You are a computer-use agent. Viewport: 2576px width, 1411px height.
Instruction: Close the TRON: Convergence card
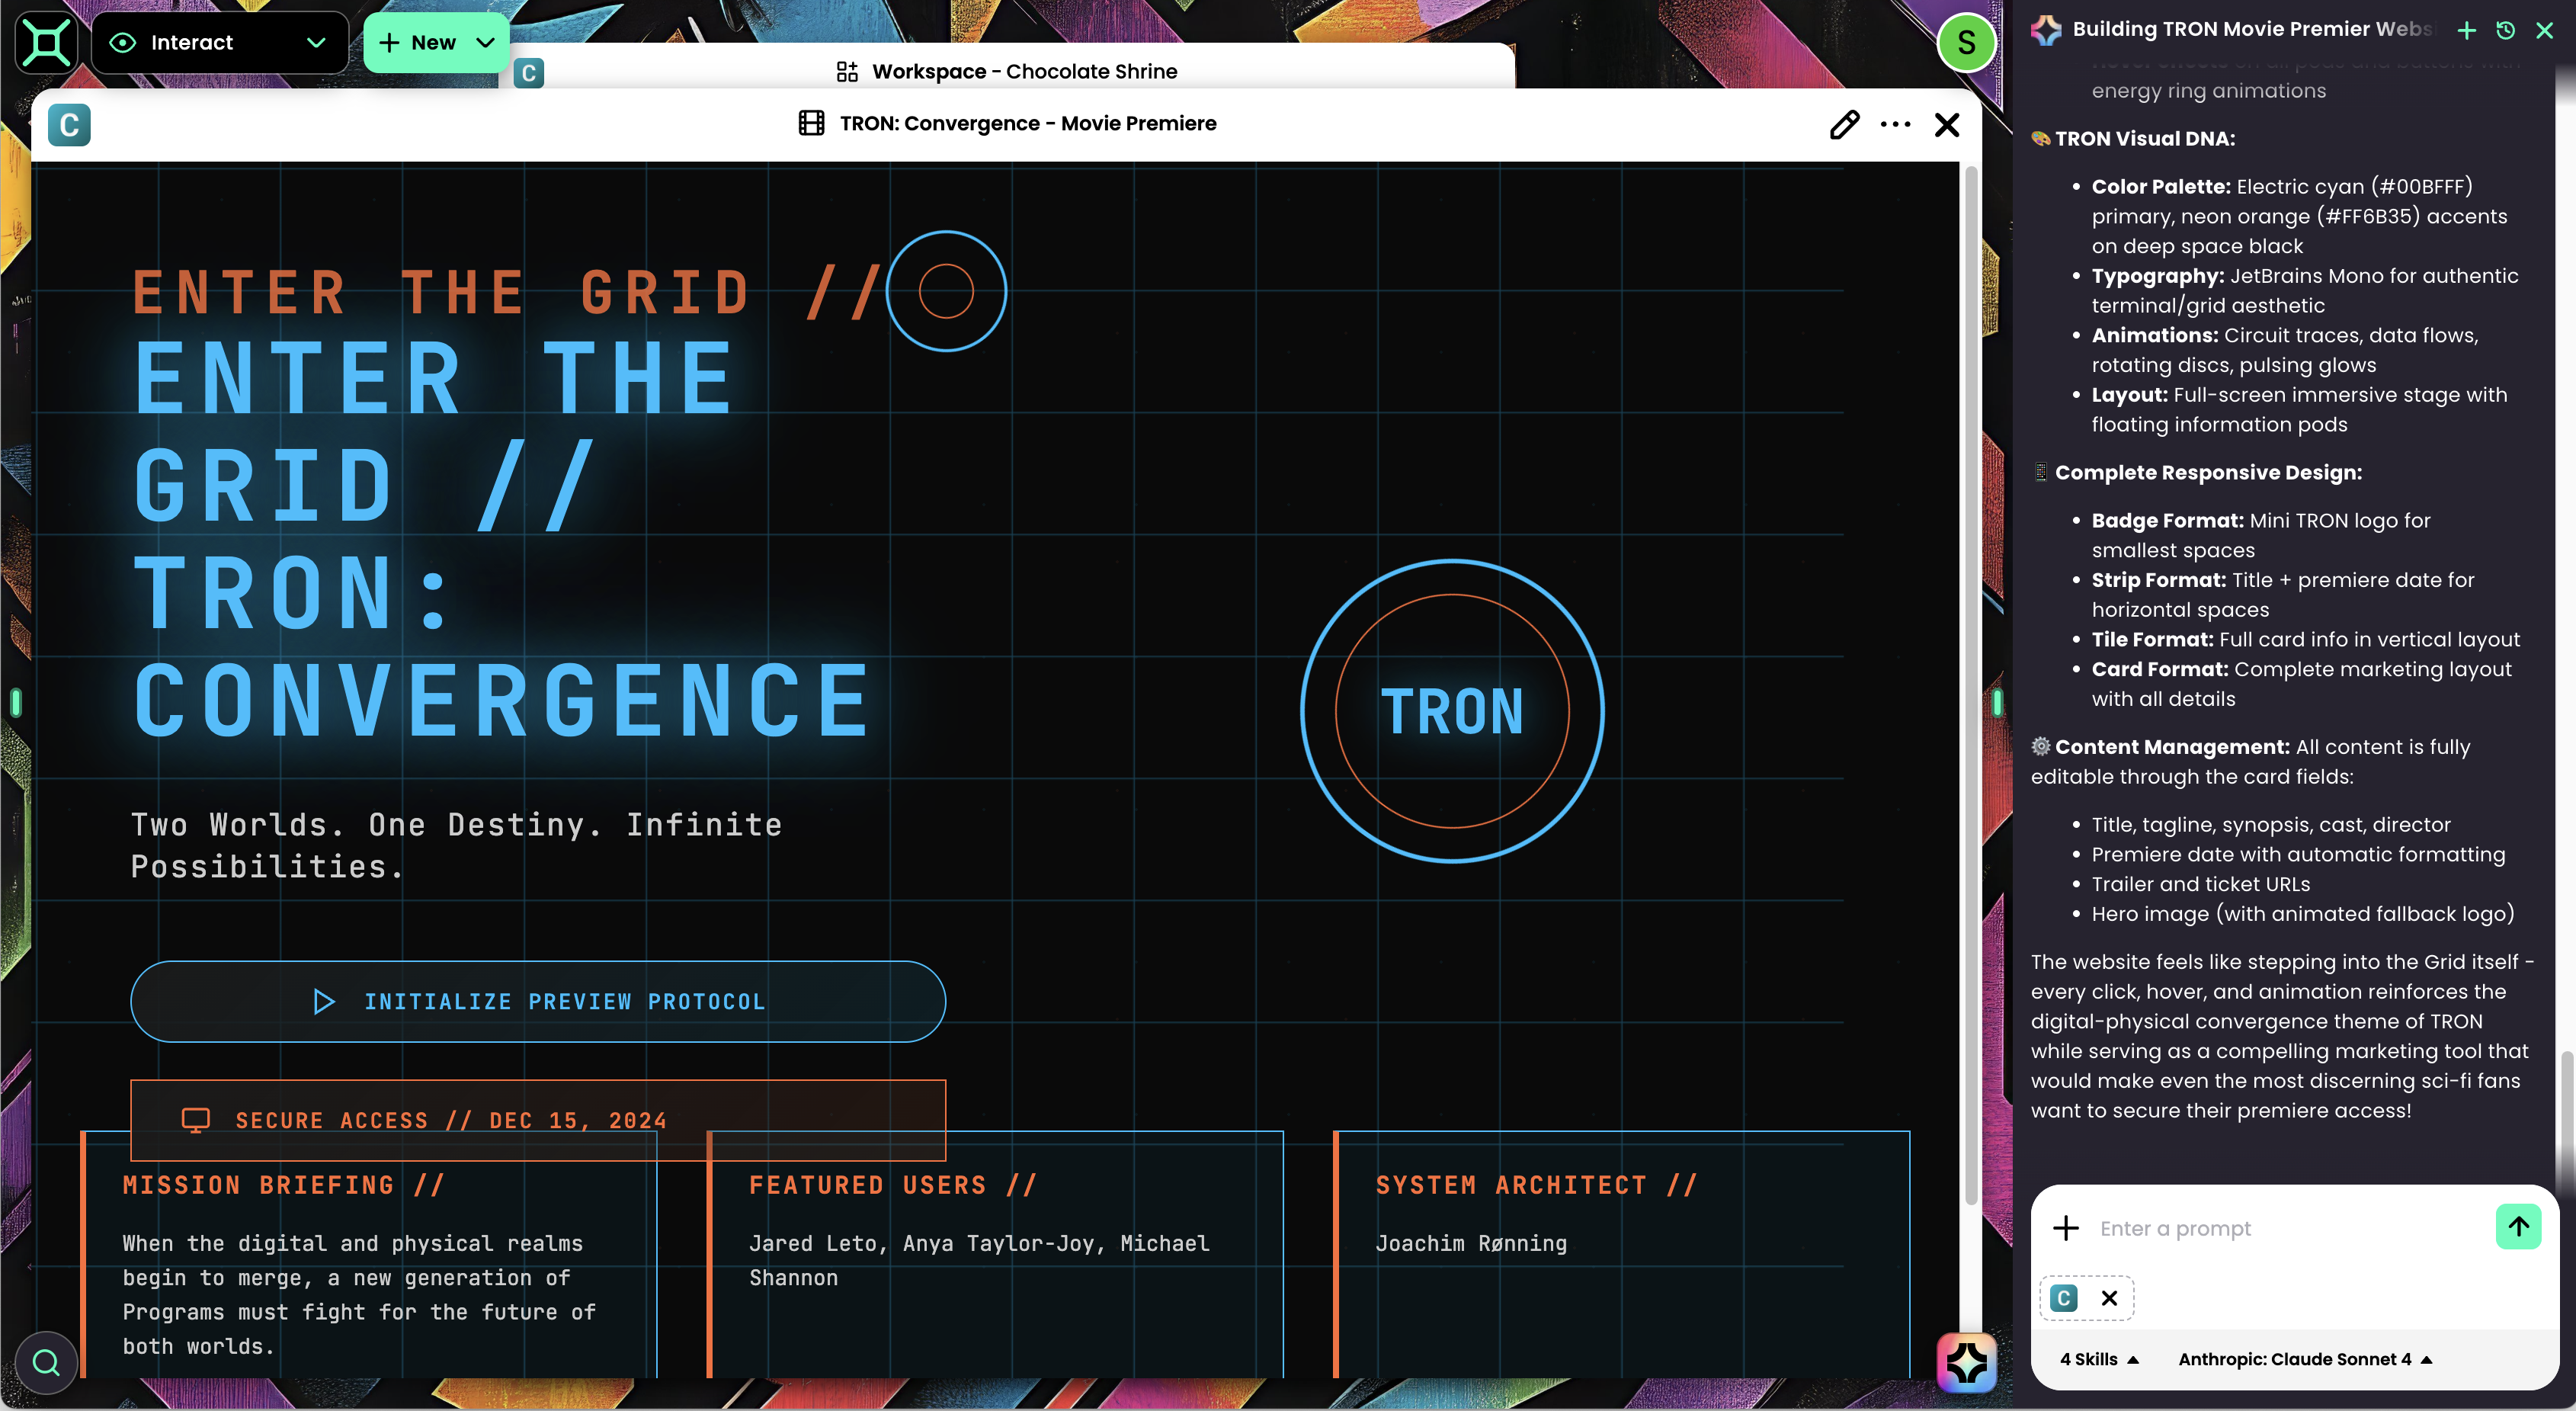point(1947,124)
